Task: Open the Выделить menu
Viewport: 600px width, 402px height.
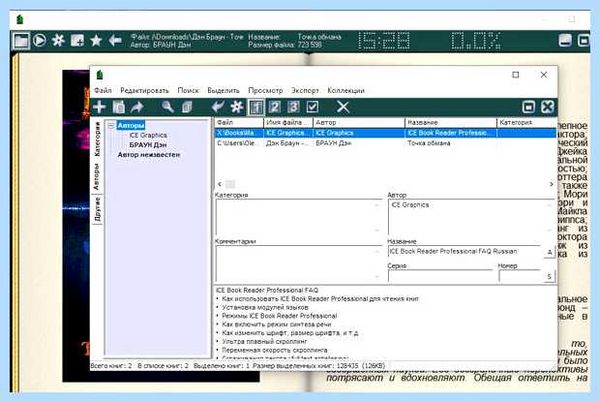Action: (x=223, y=91)
